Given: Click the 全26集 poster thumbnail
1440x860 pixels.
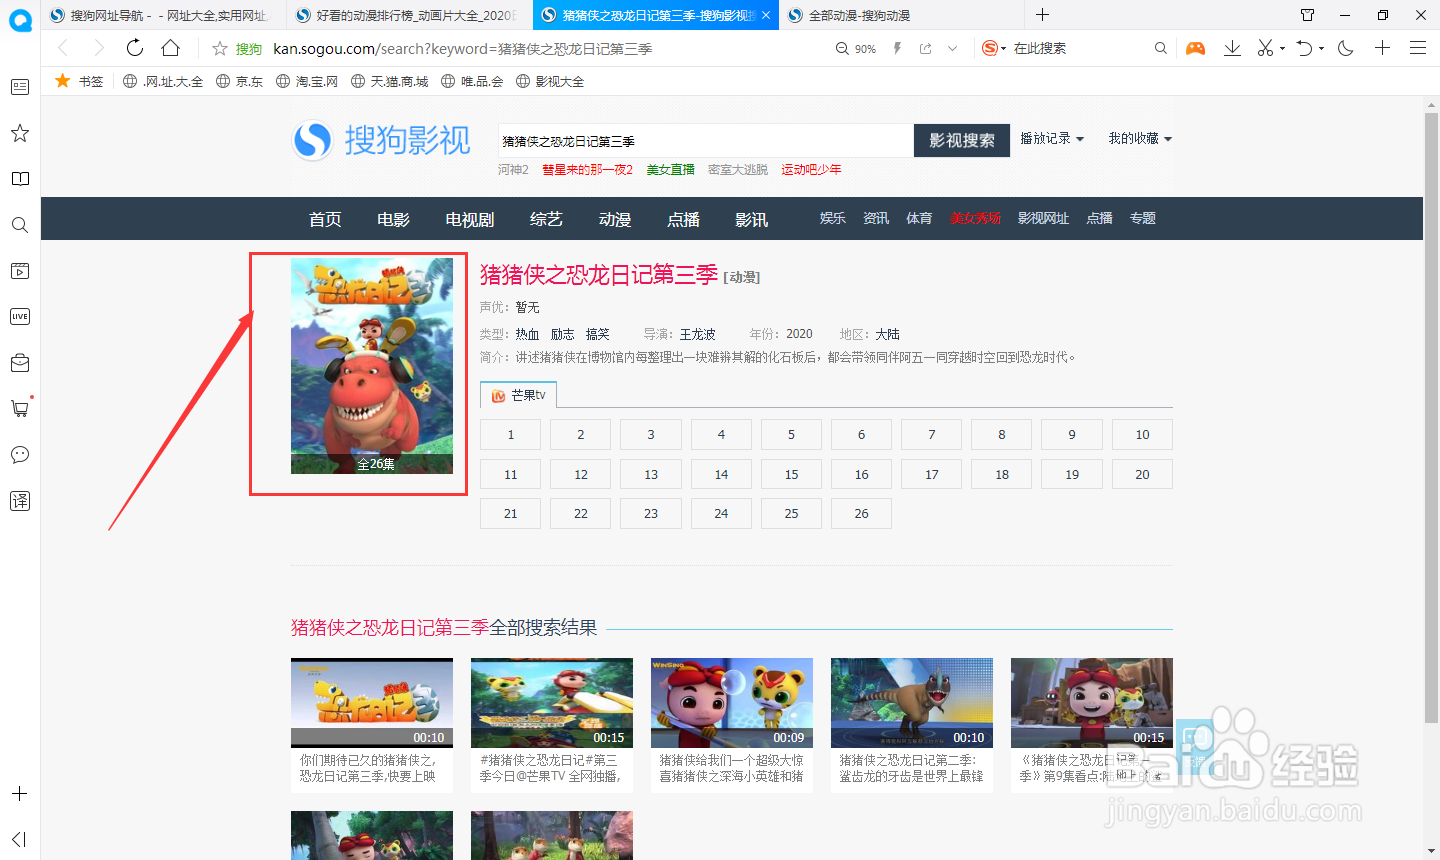Looking at the screenshot, I should click(x=372, y=366).
